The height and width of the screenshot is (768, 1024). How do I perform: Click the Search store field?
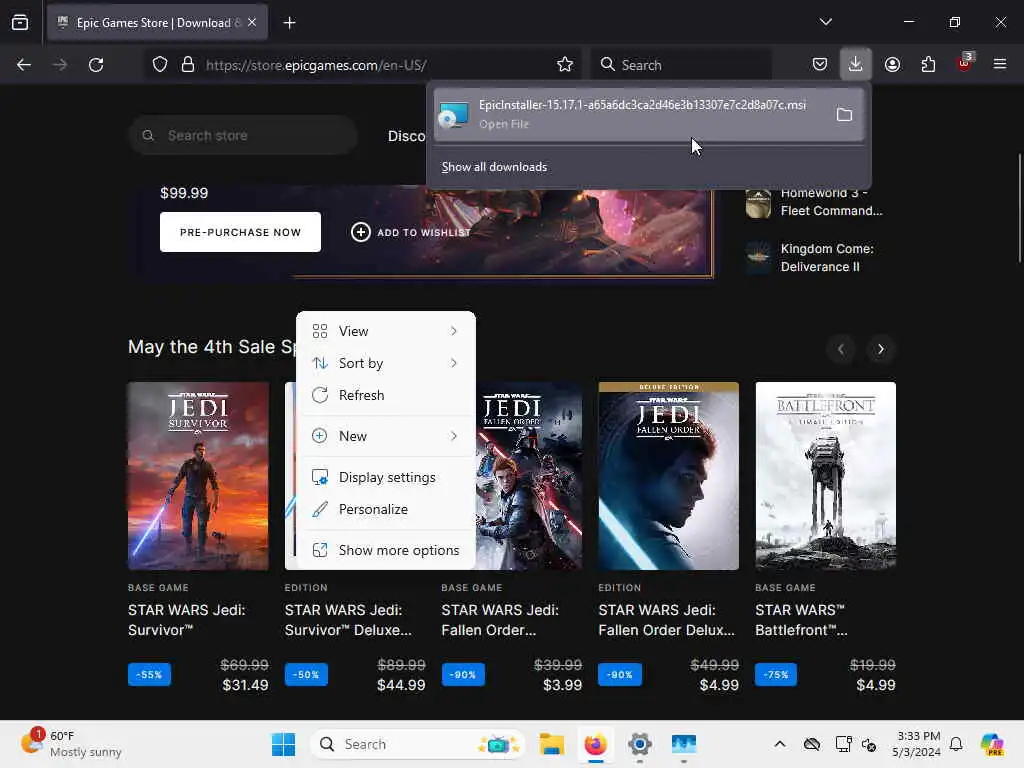tap(243, 135)
